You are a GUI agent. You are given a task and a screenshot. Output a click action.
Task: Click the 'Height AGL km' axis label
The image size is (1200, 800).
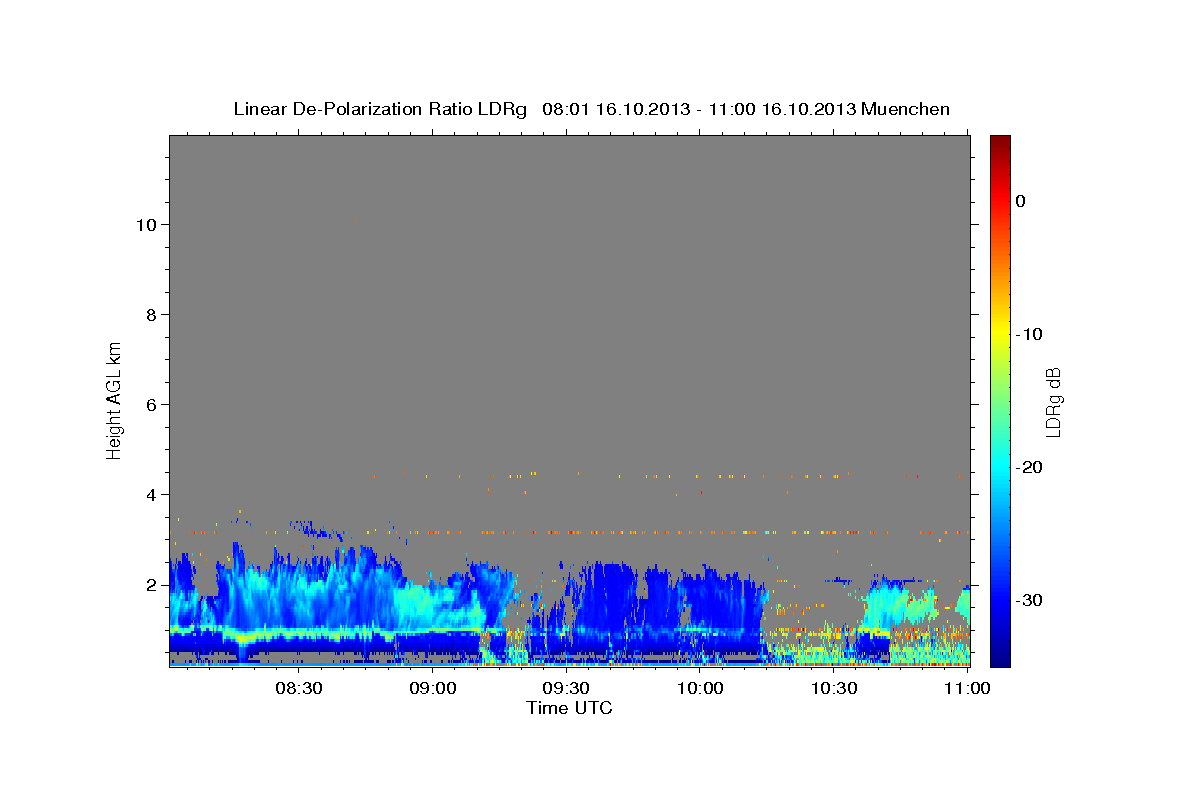coord(114,400)
